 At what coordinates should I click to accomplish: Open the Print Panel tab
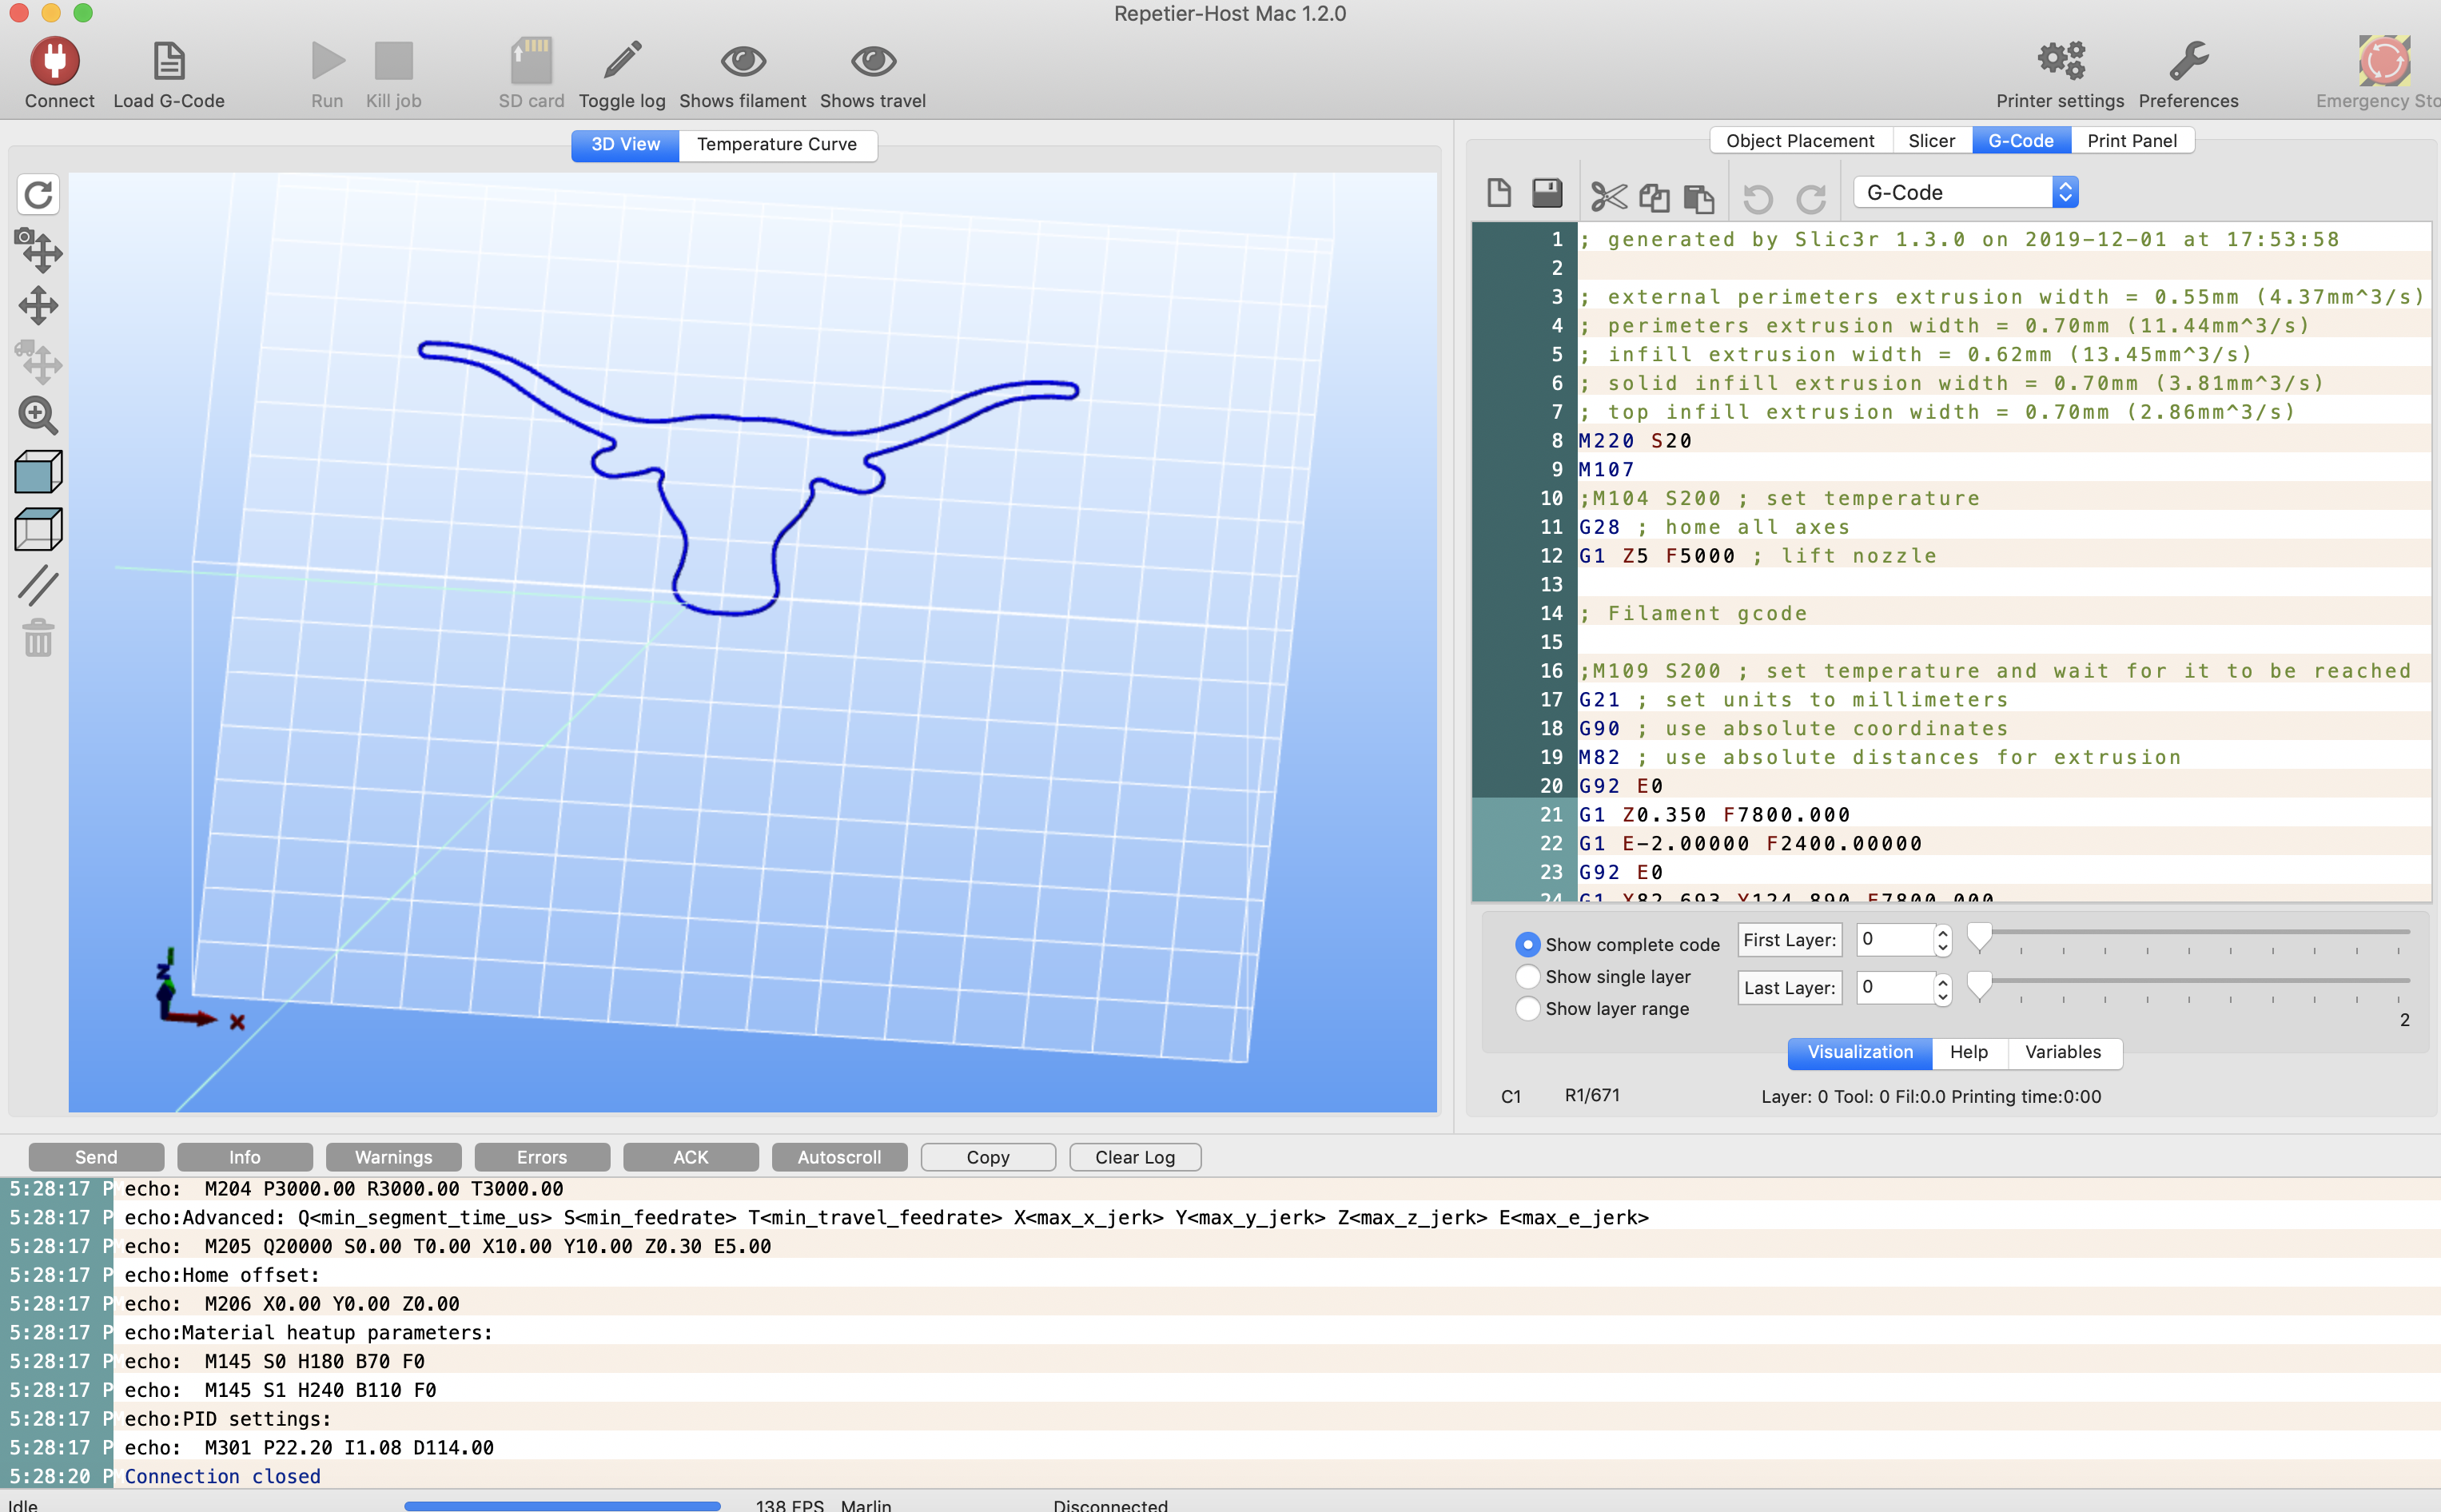pos(2132,141)
